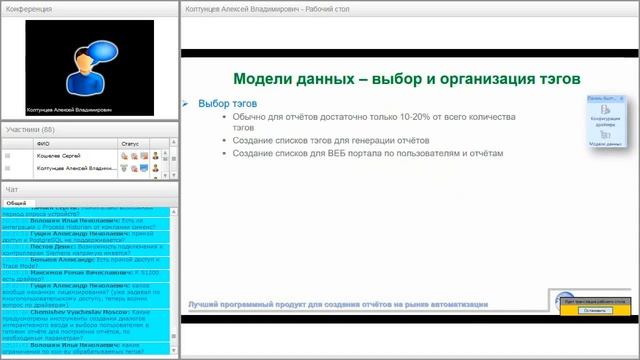
Task: Click bullet text Создание списков тэгов для генерации отчётов
Action: (331, 140)
